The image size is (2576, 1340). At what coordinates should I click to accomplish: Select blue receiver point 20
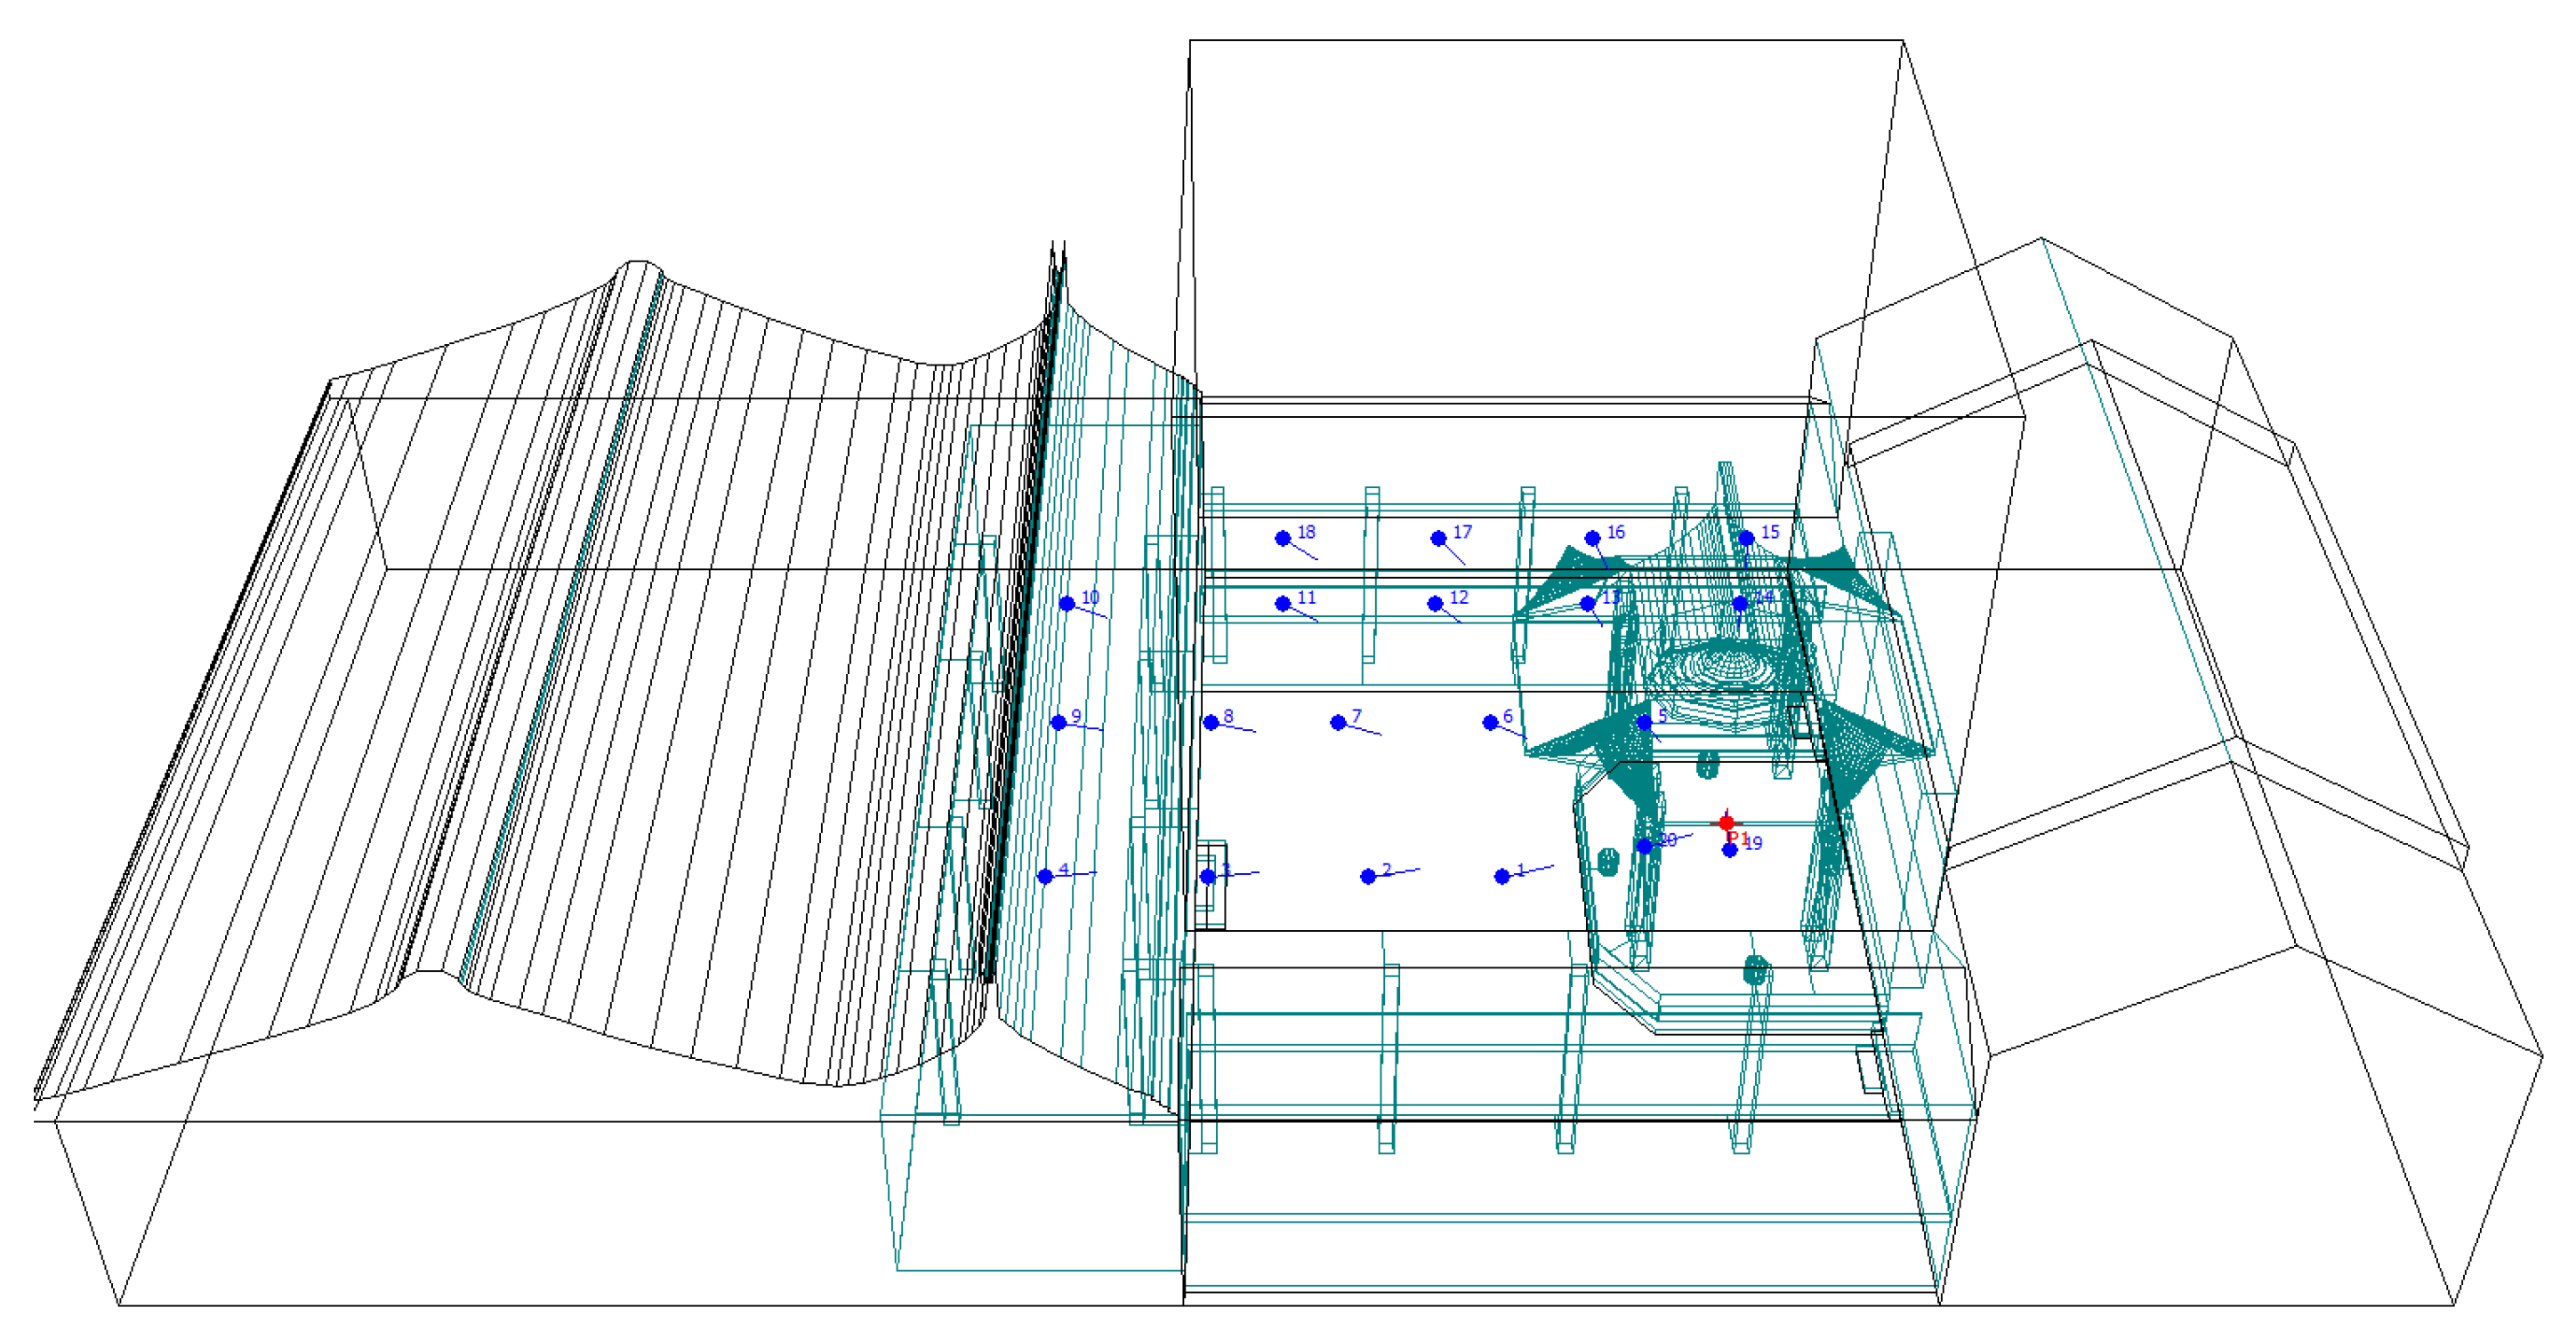click(1644, 846)
